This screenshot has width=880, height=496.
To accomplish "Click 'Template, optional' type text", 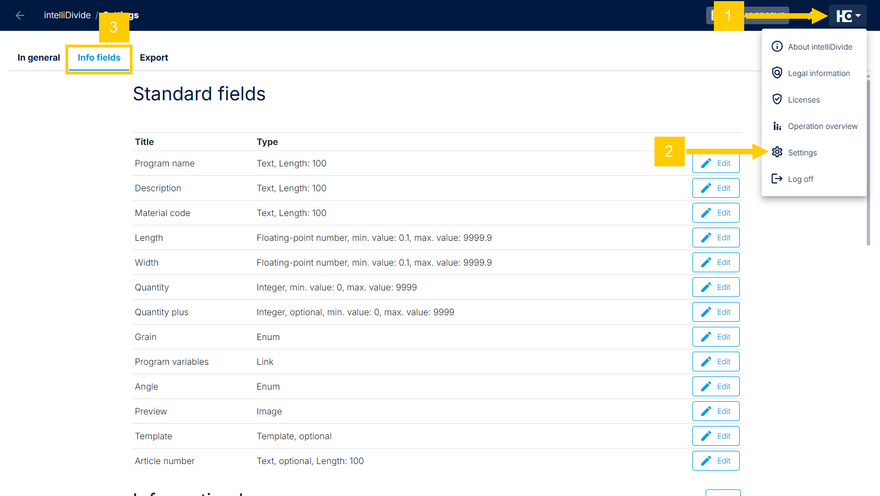I will click(294, 436).
